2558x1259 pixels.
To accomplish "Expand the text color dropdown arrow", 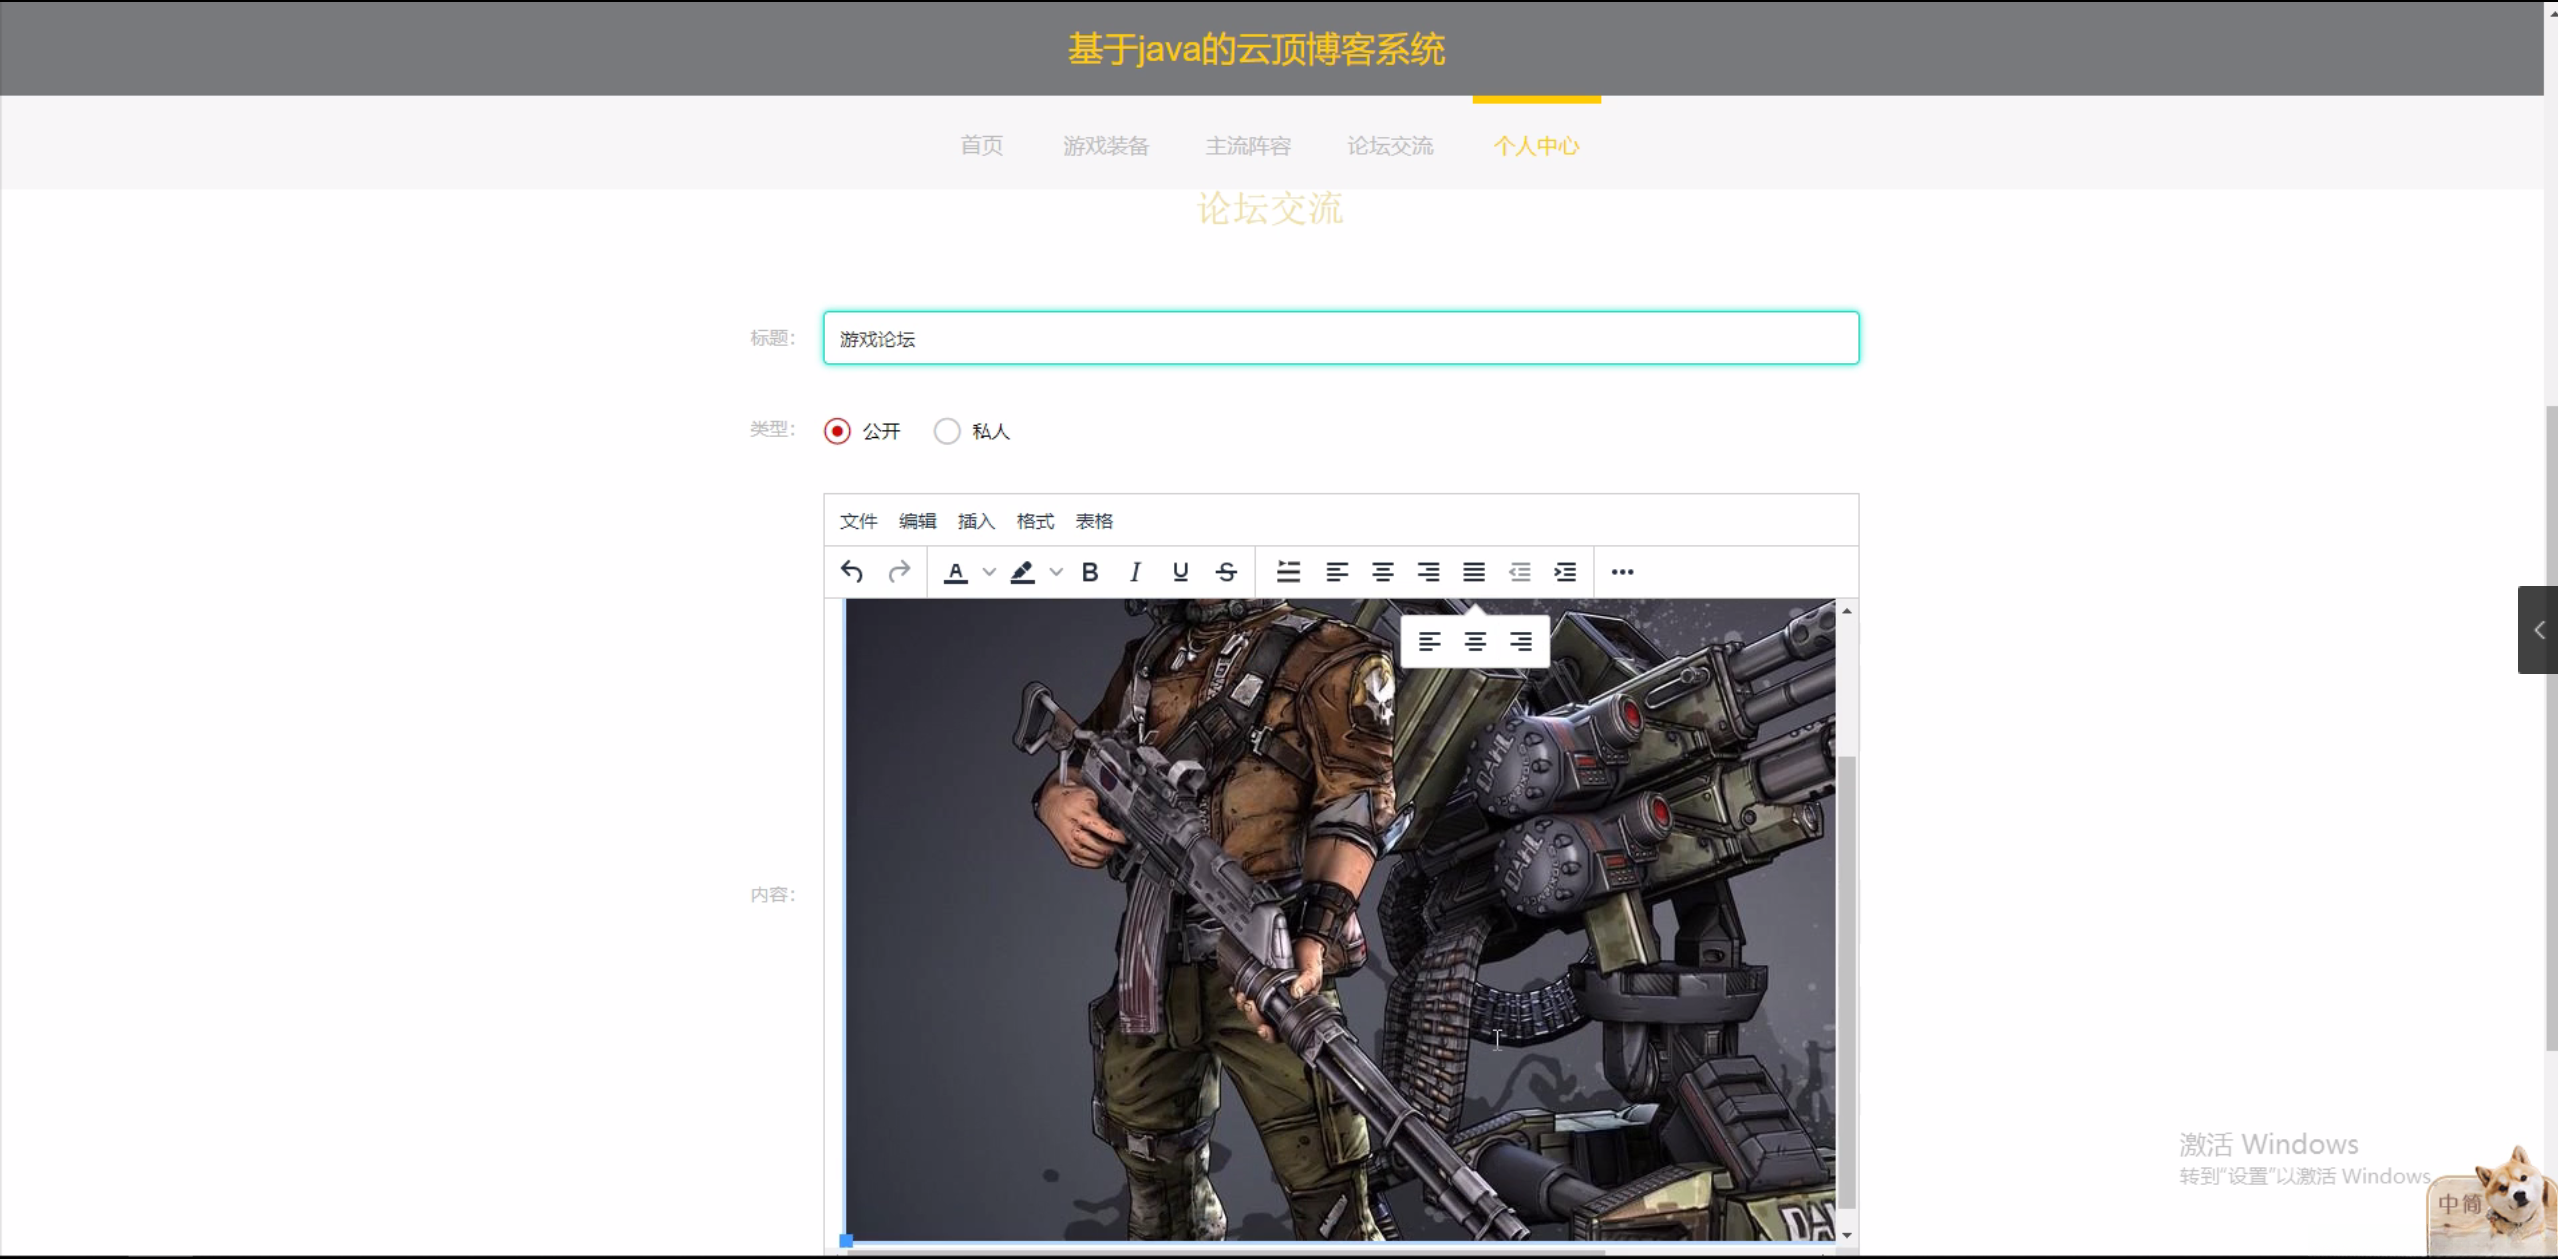I will [989, 572].
